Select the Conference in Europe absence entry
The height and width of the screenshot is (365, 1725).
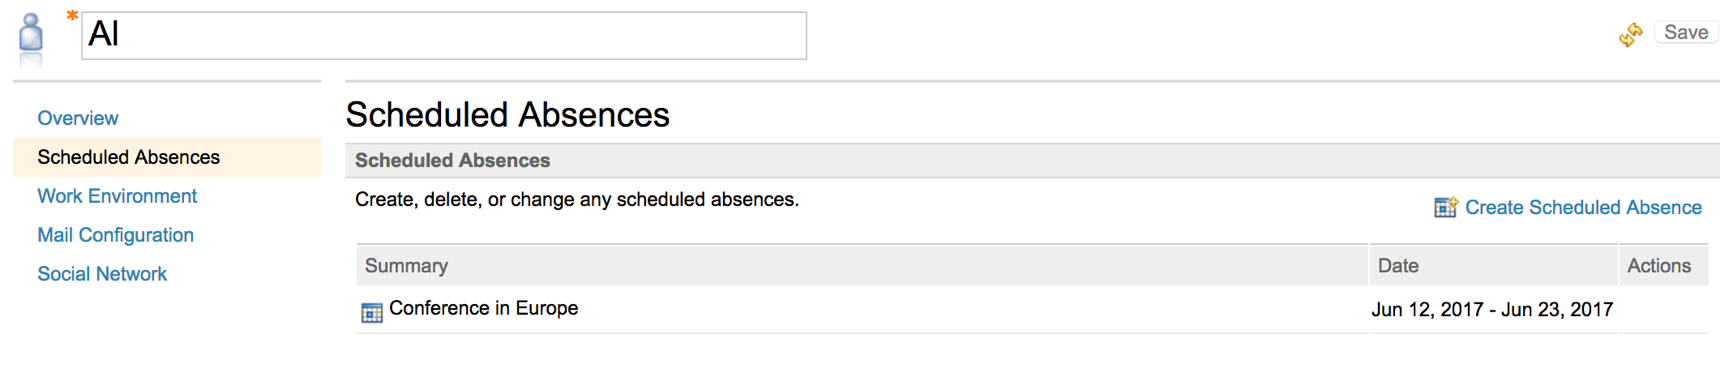pos(483,308)
